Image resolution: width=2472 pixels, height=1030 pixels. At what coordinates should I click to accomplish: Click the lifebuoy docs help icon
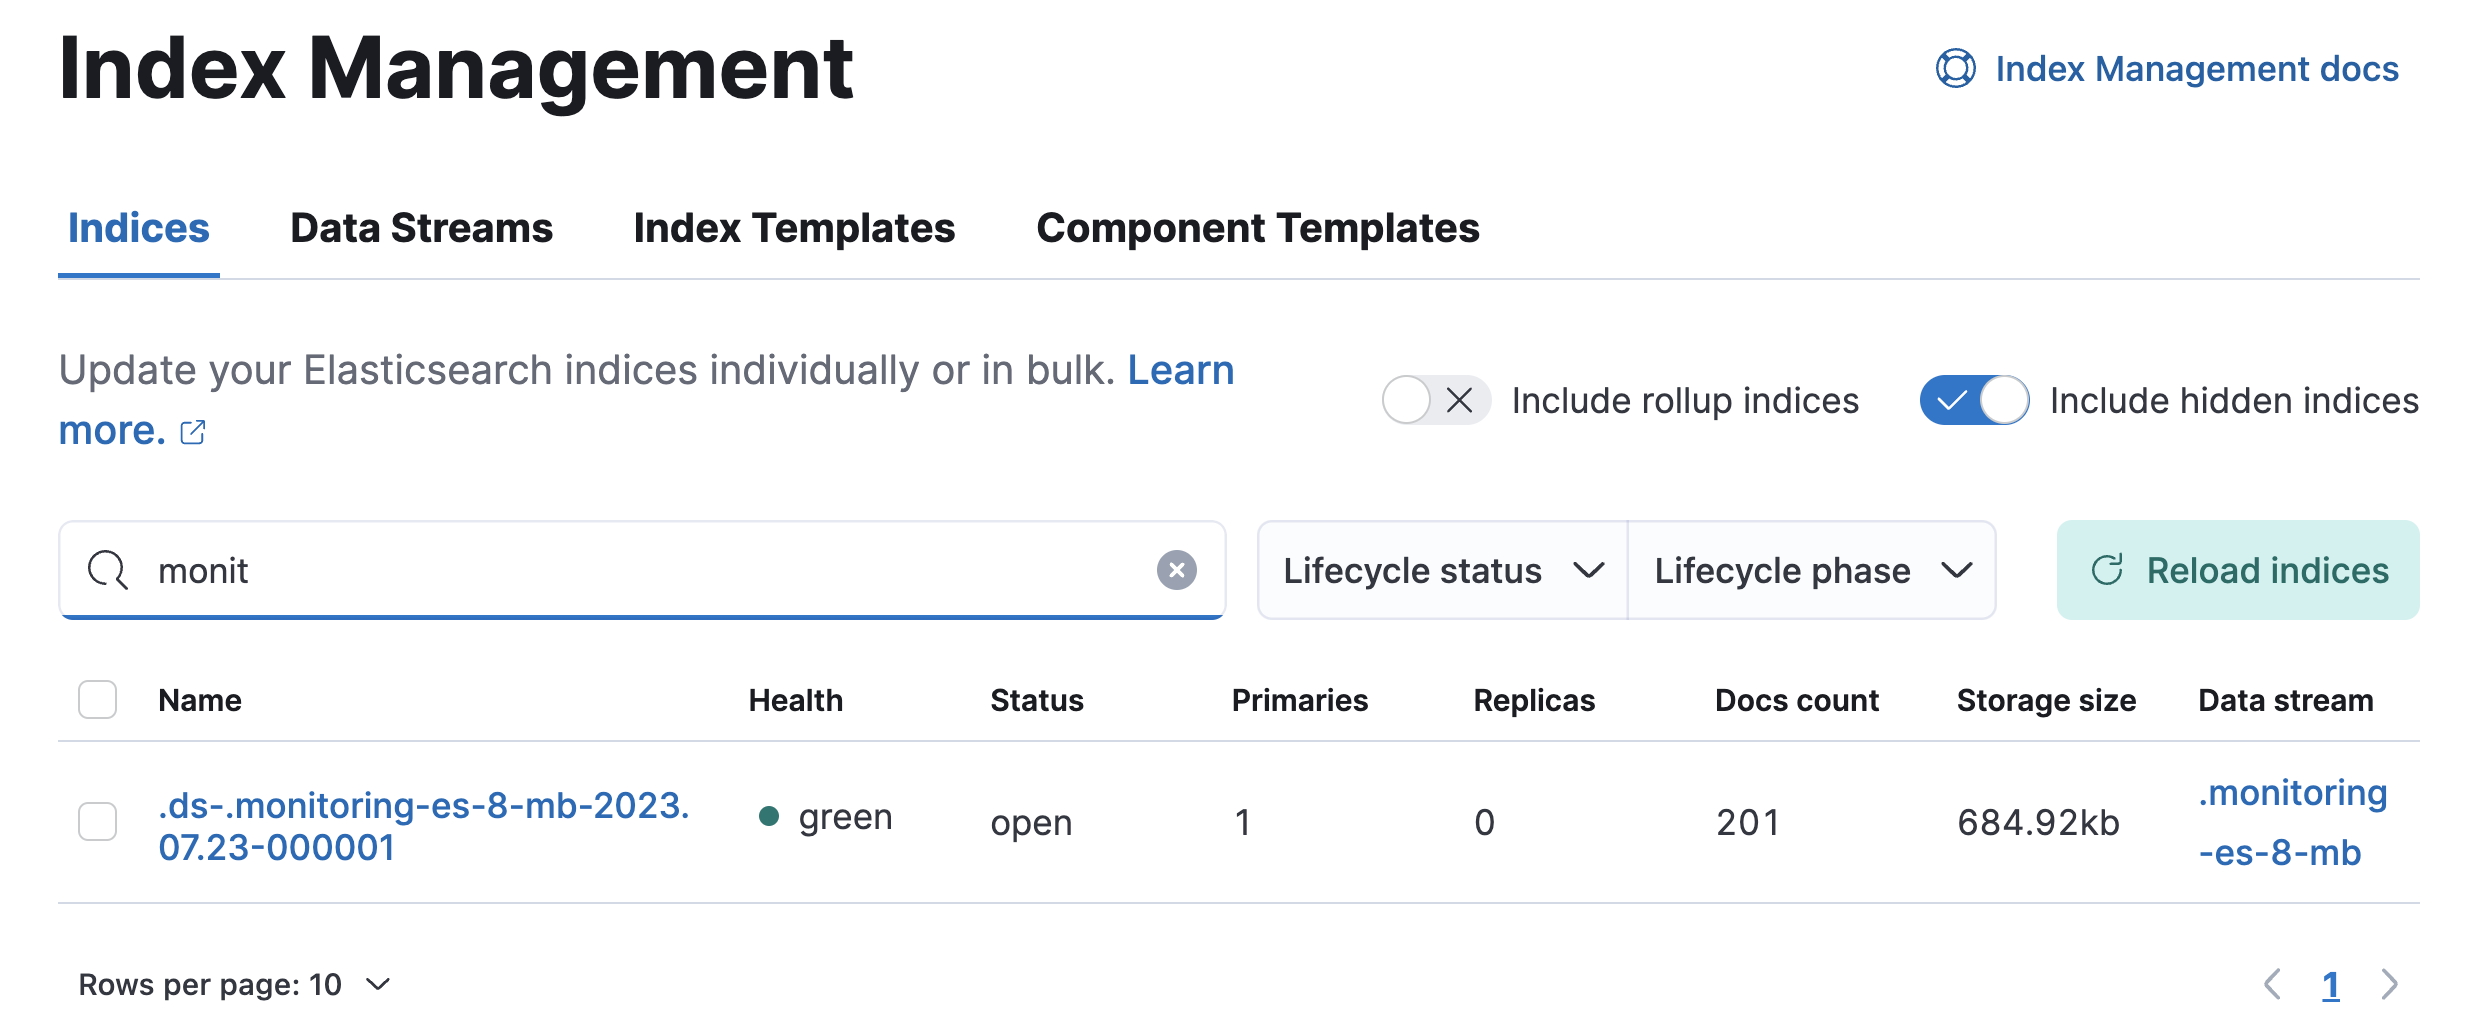(x=1955, y=69)
